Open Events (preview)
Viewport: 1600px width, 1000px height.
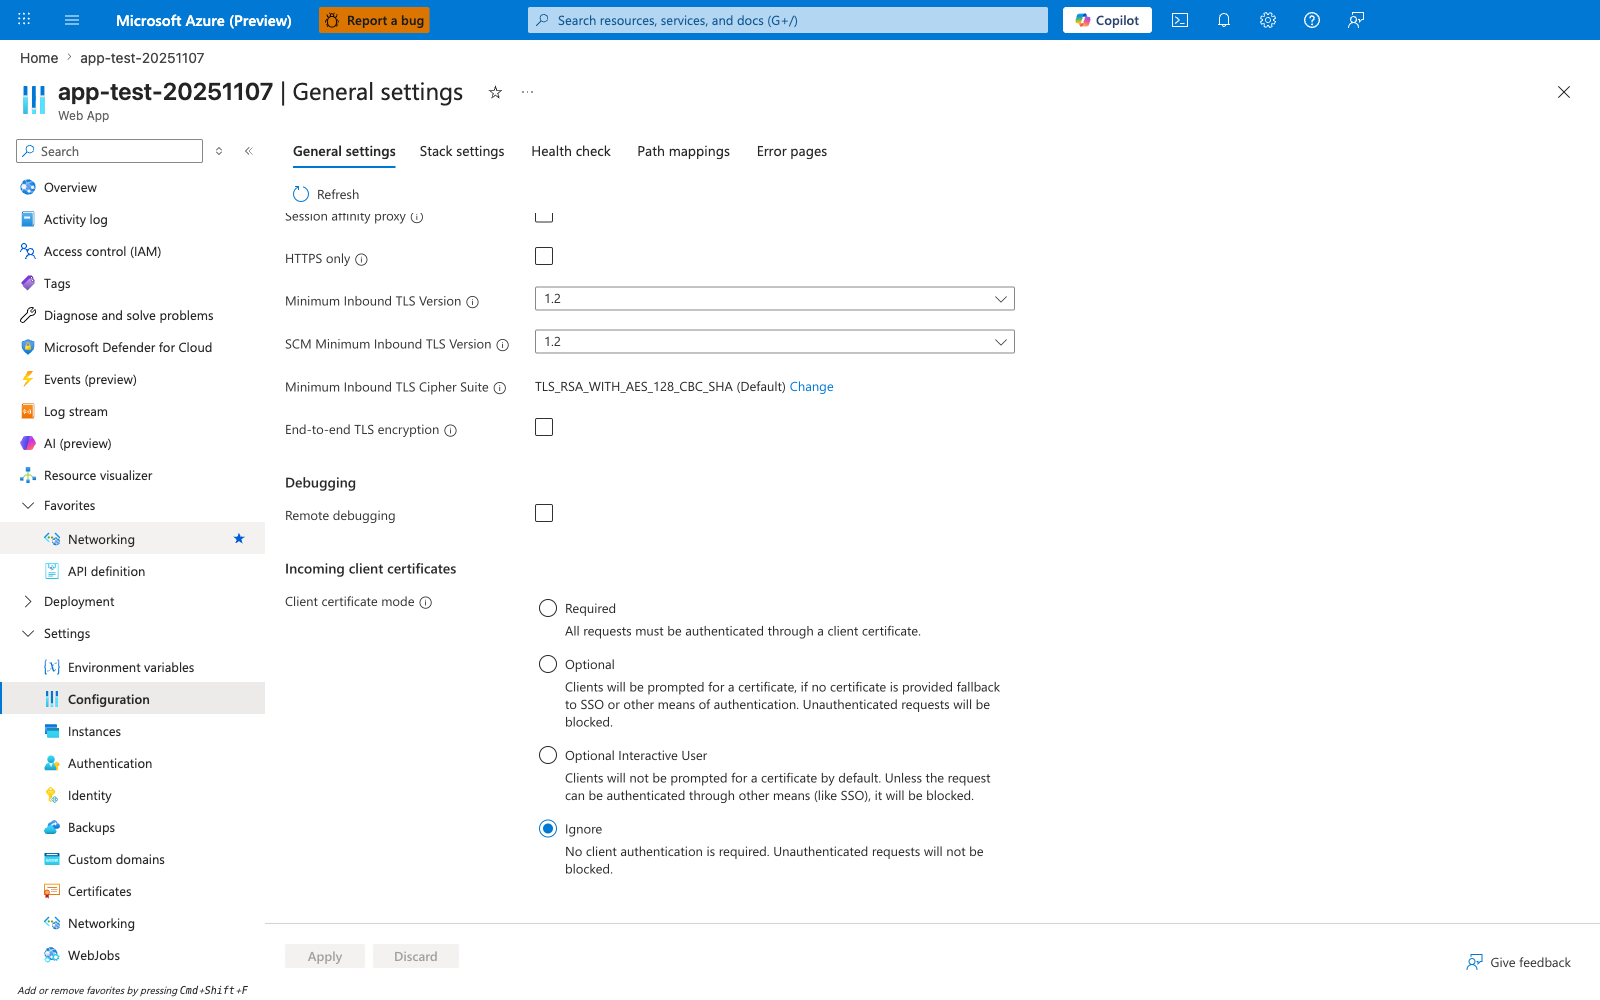point(90,379)
